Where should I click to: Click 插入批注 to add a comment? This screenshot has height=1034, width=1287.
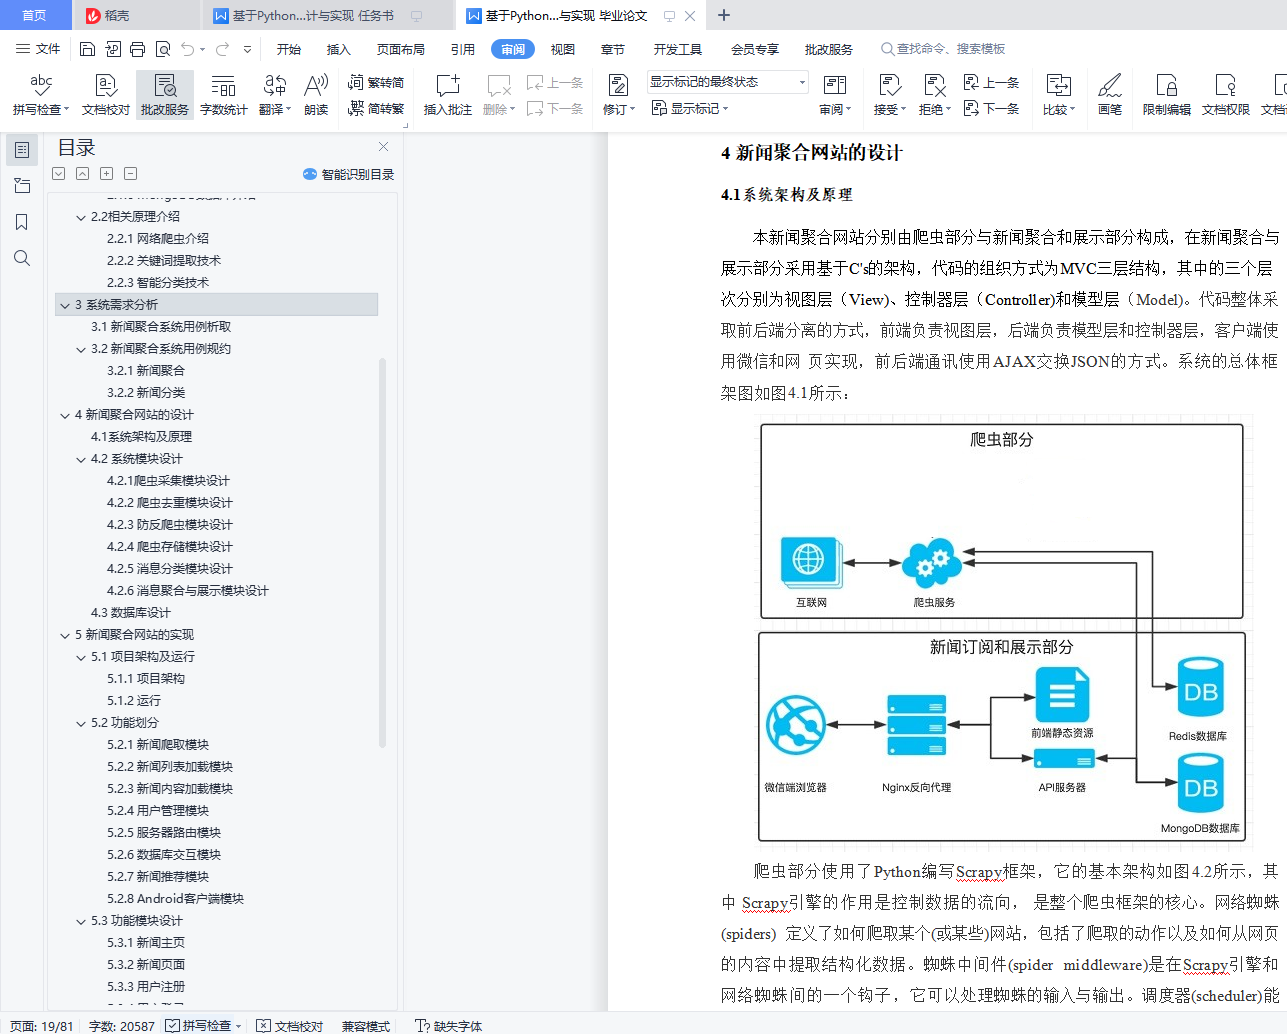point(448,95)
